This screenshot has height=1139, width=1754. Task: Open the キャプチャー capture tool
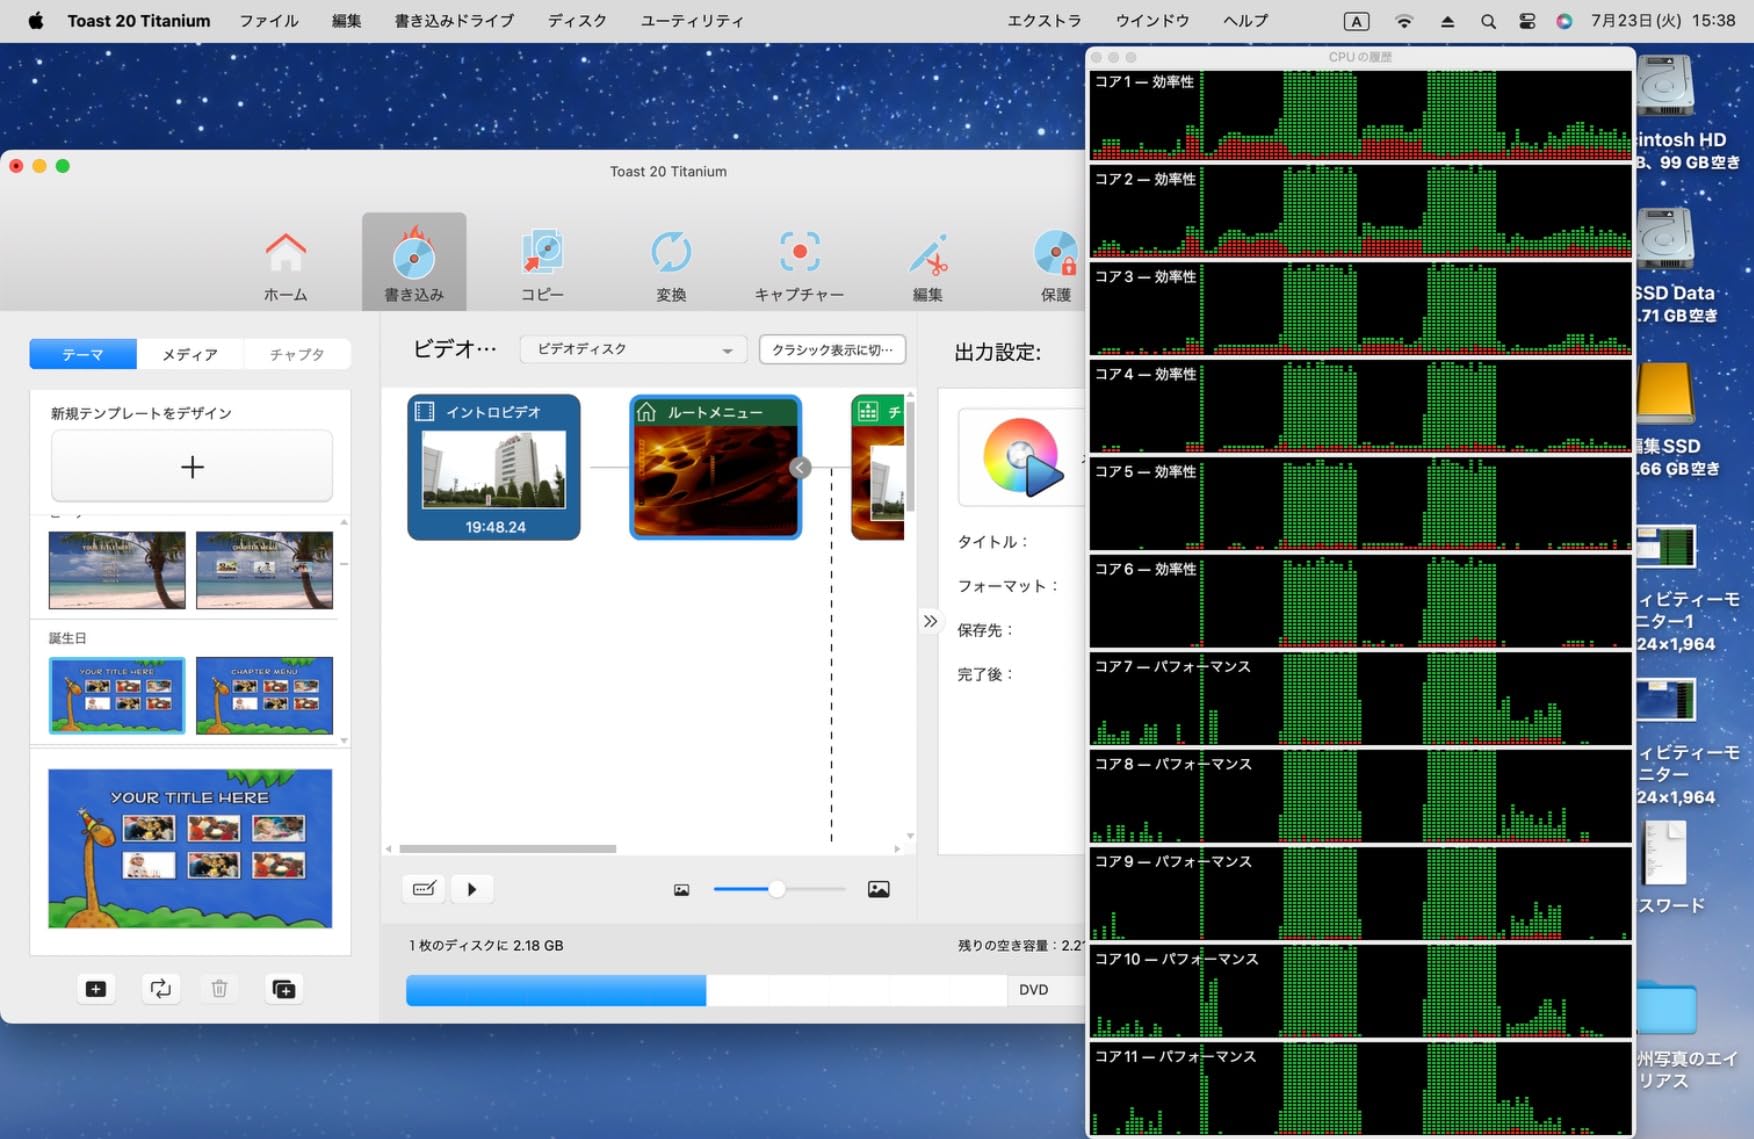(x=798, y=260)
